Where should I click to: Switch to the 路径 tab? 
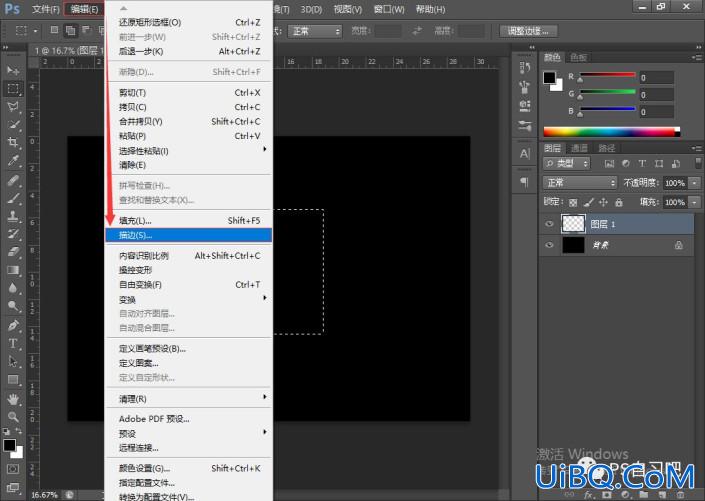click(607, 148)
